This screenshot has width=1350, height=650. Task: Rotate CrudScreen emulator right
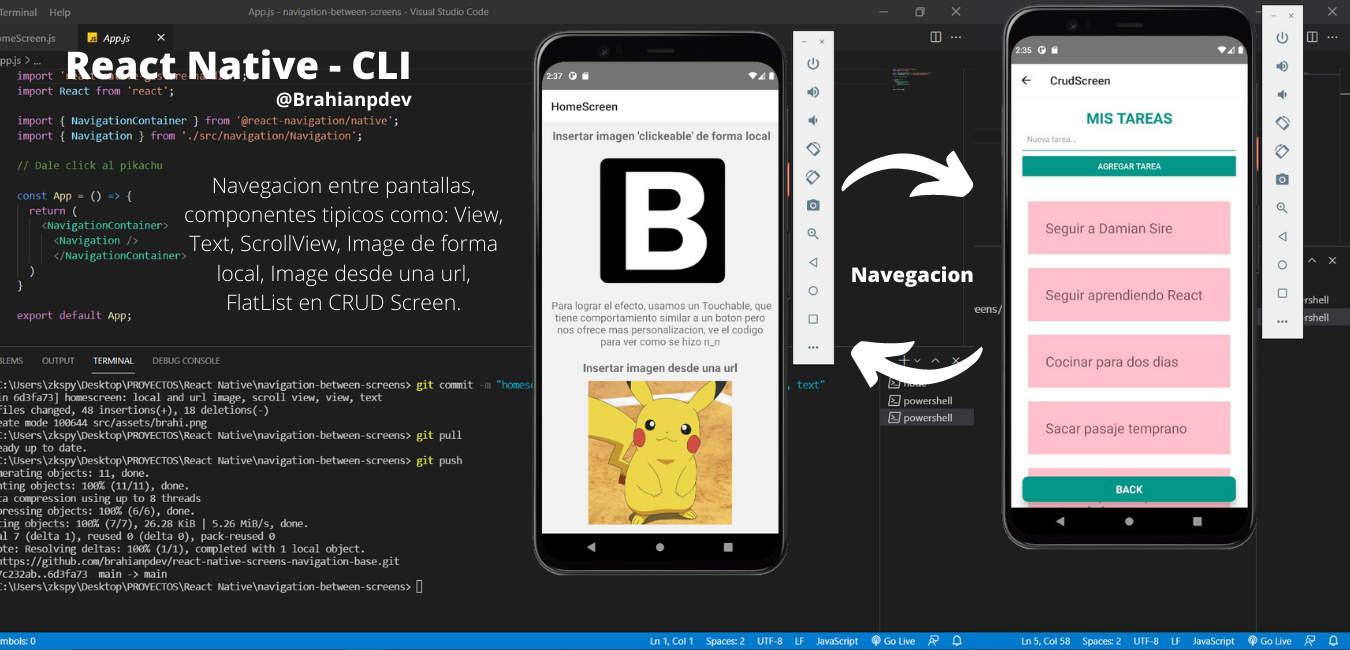[1282, 151]
